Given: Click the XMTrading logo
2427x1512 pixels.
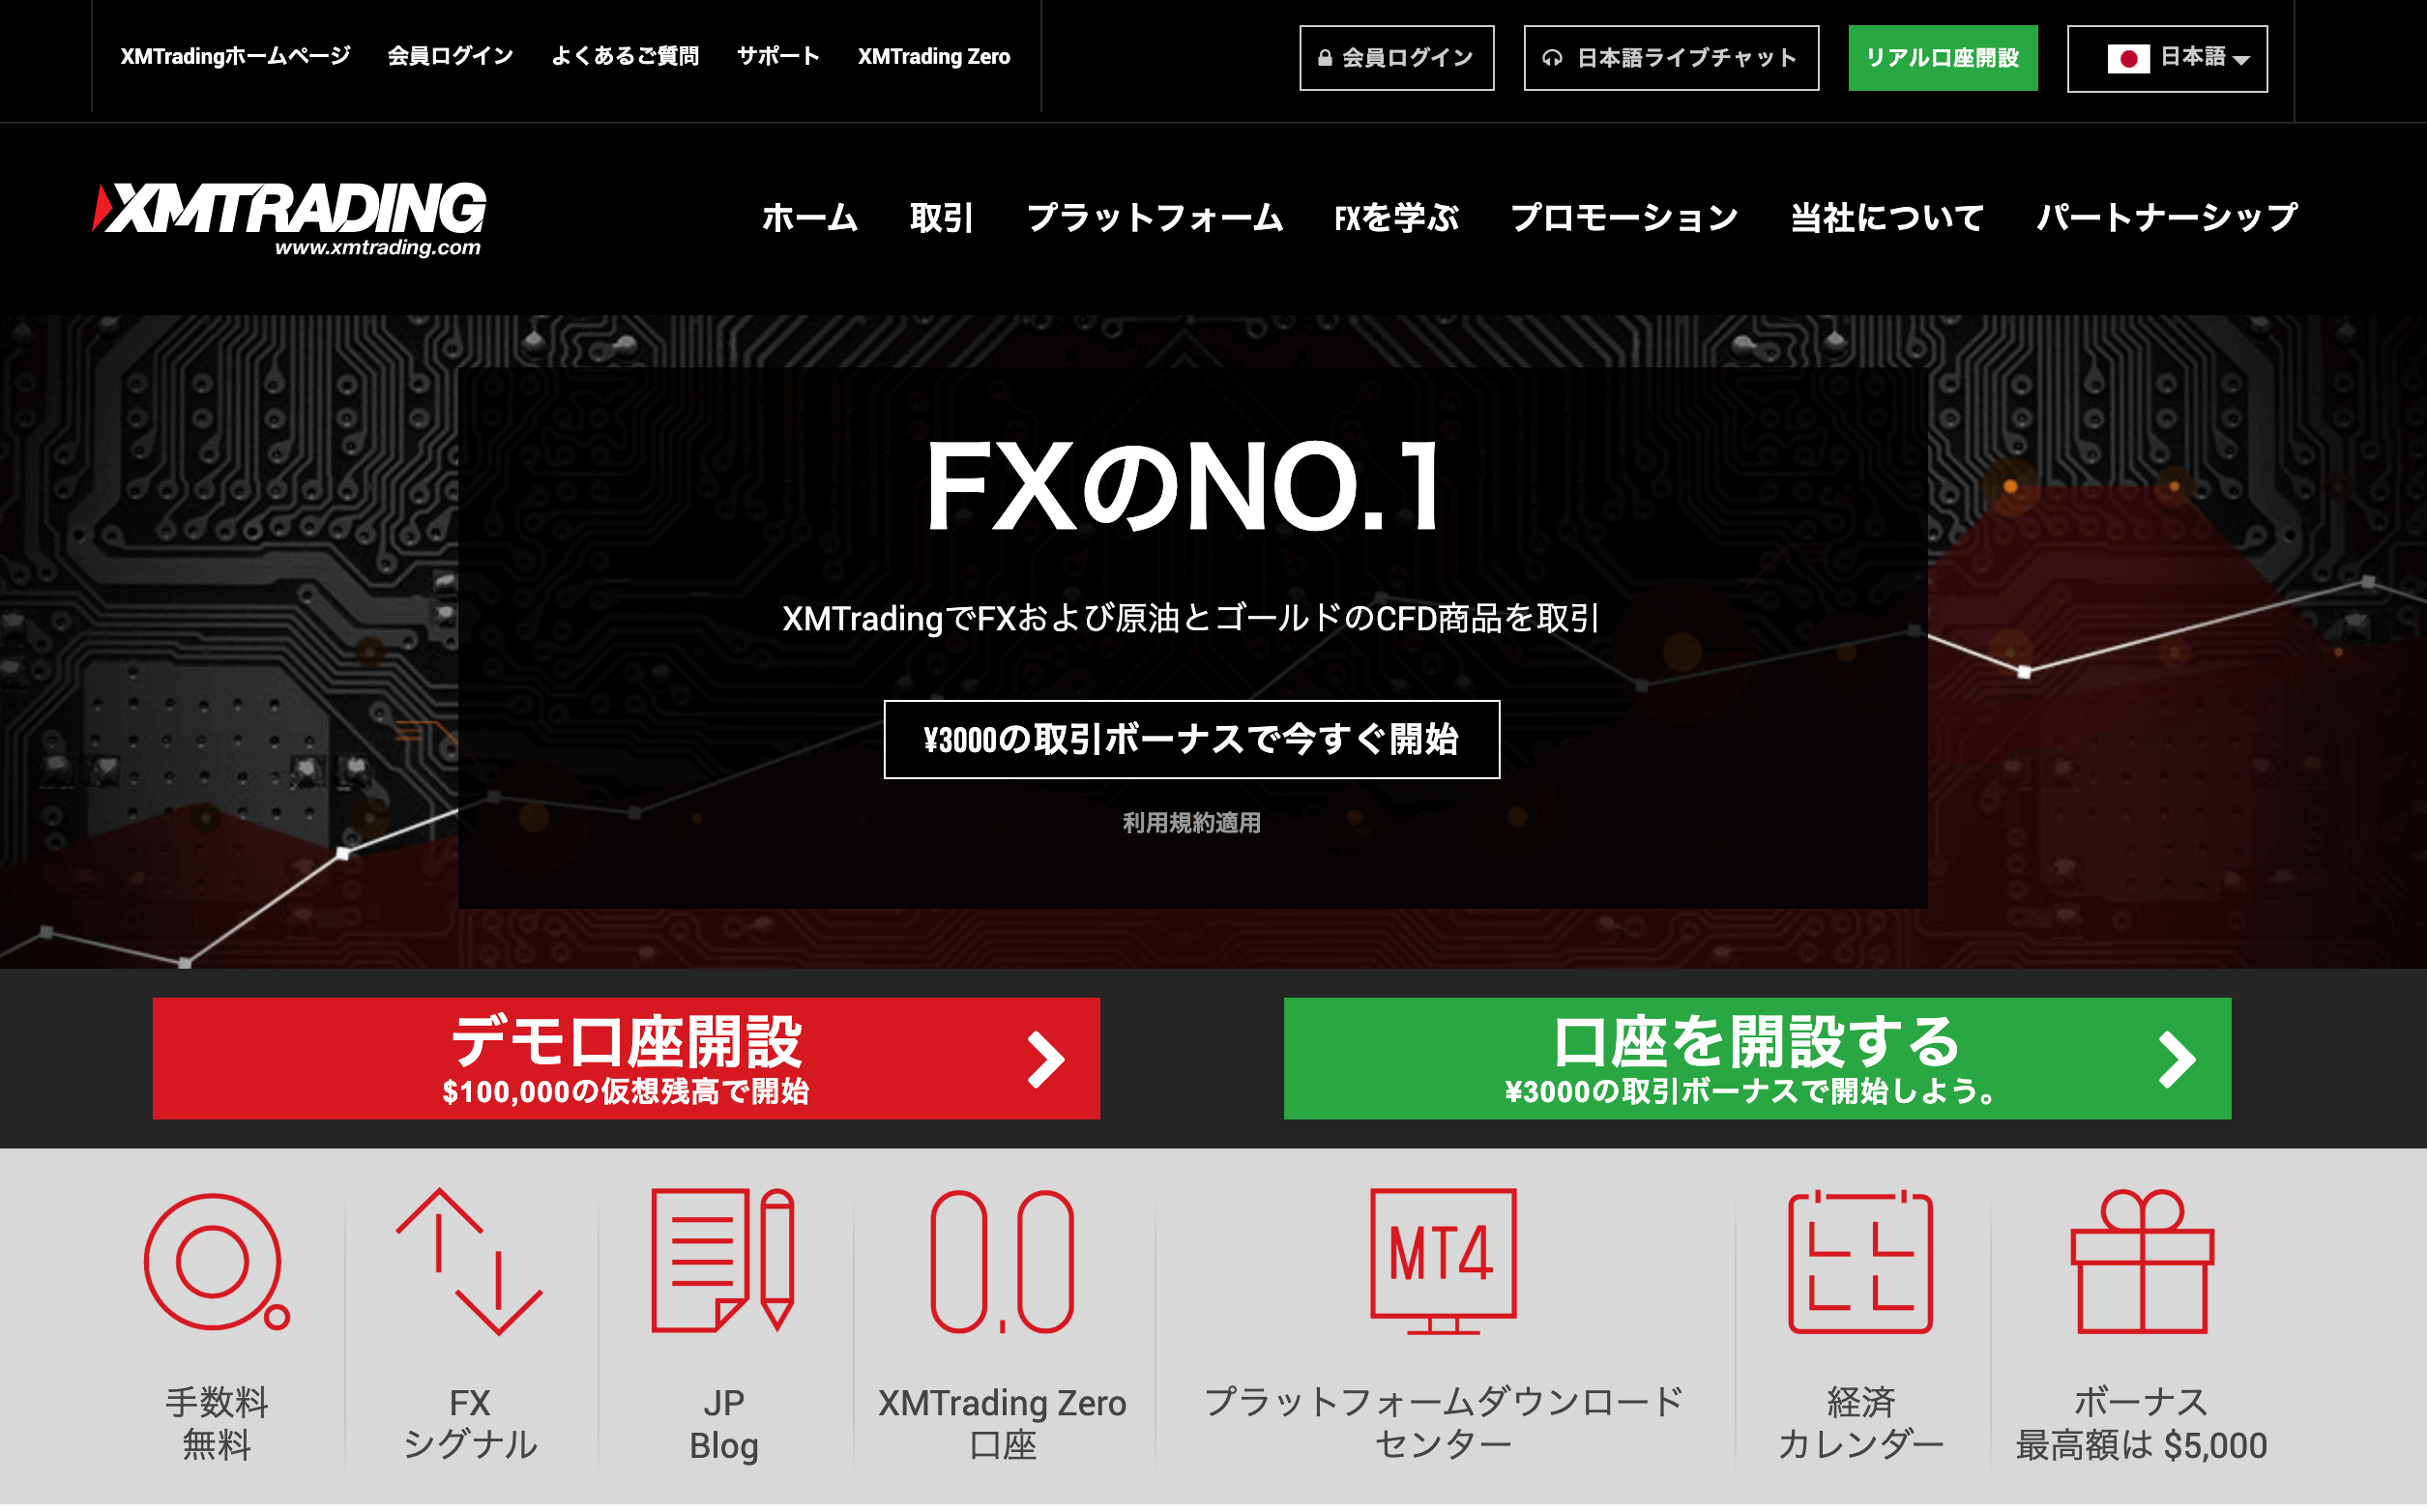Looking at the screenshot, I should (289, 219).
